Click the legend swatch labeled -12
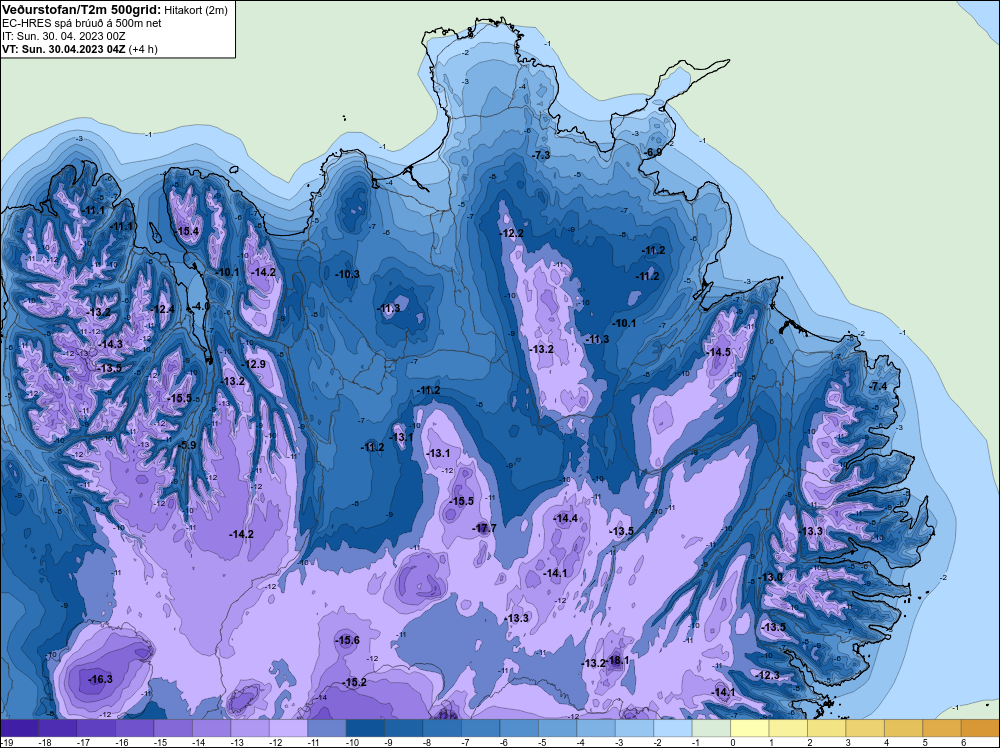Image resolution: width=1000 pixels, height=748 pixels. click(288, 728)
